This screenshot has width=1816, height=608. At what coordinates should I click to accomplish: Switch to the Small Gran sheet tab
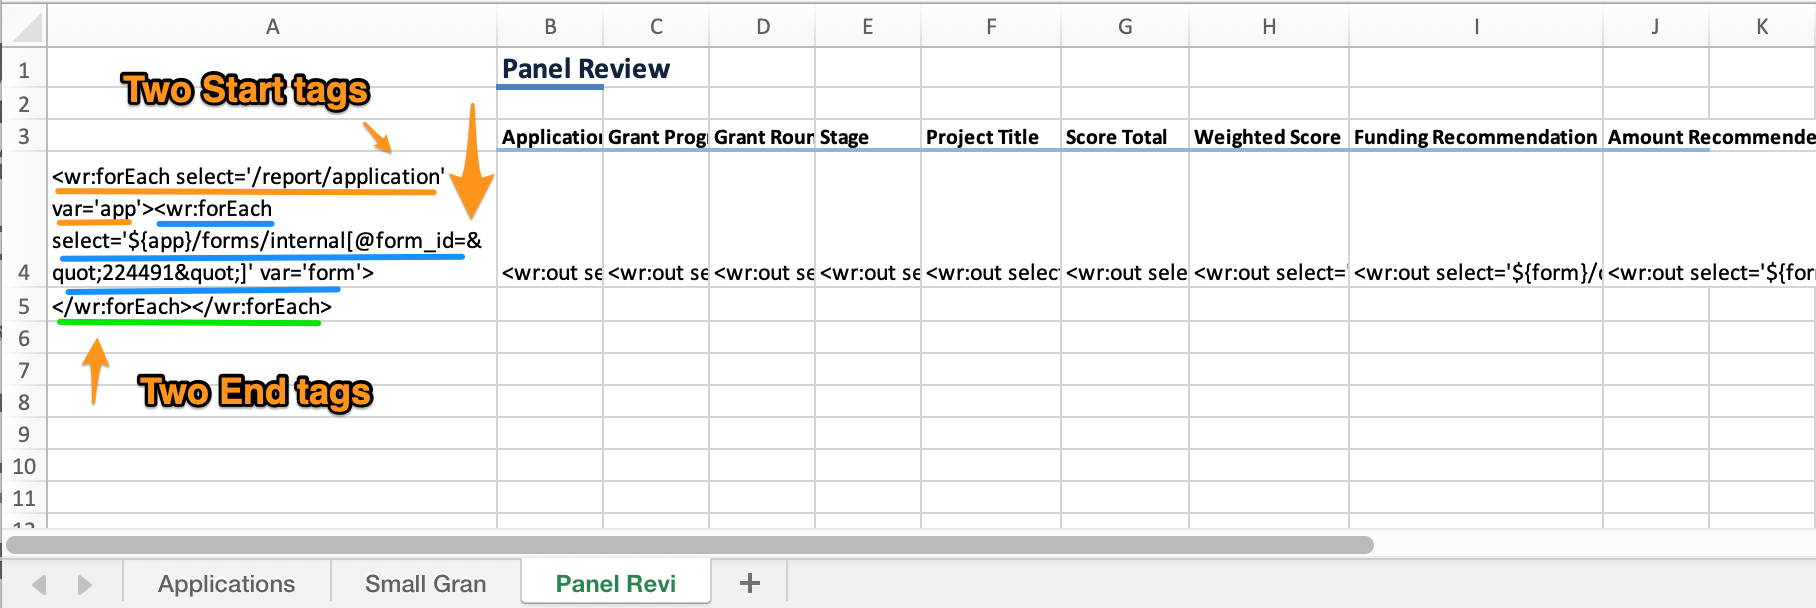pos(425,584)
